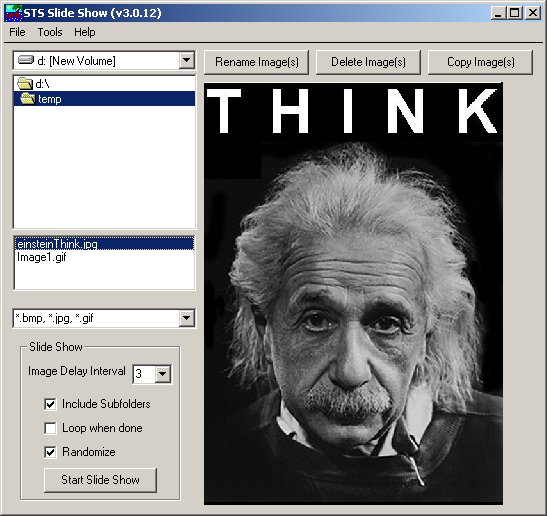Image resolution: width=547 pixels, height=516 pixels.
Task: Expand the file type filter dropdown
Action: click(x=187, y=318)
